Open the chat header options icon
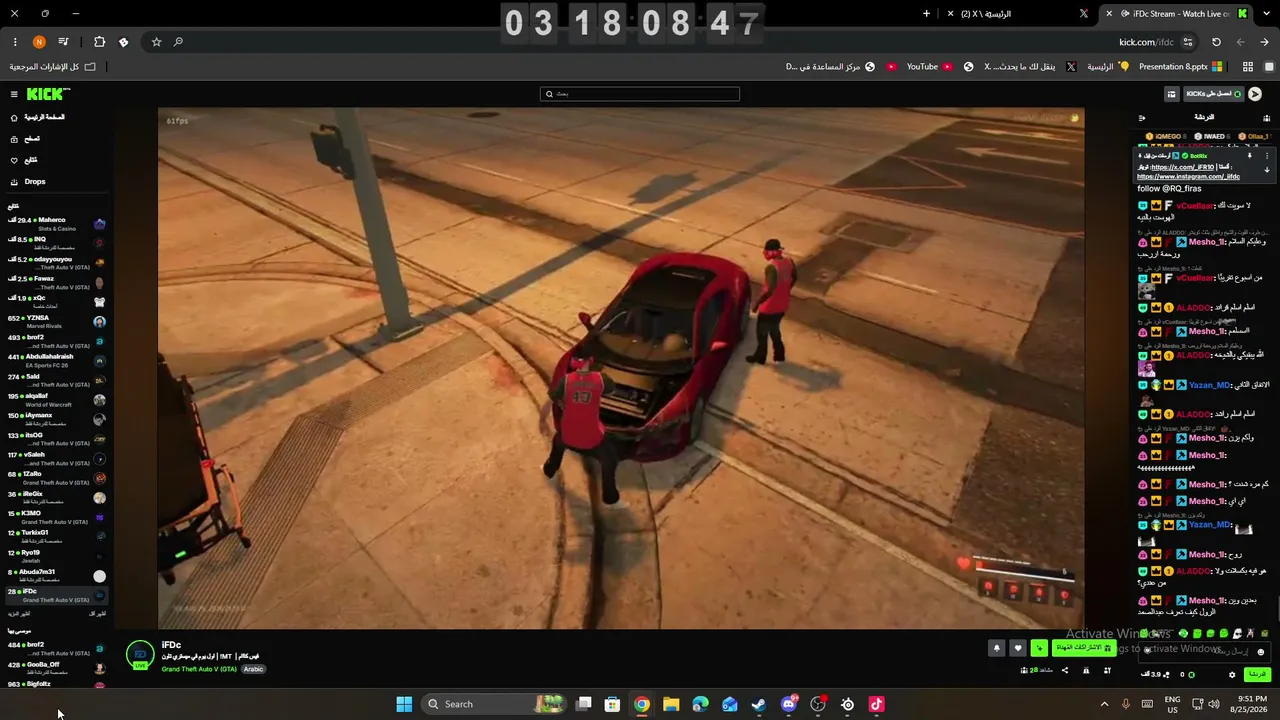1280x720 pixels. click(1266, 117)
